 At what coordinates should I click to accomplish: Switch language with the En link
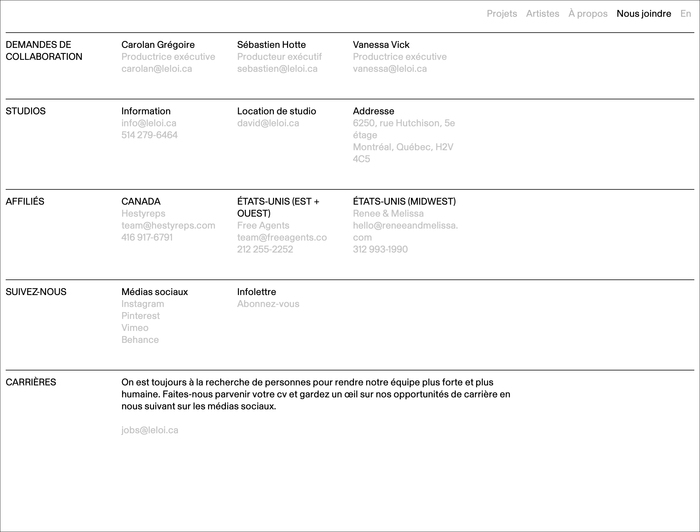pos(686,14)
